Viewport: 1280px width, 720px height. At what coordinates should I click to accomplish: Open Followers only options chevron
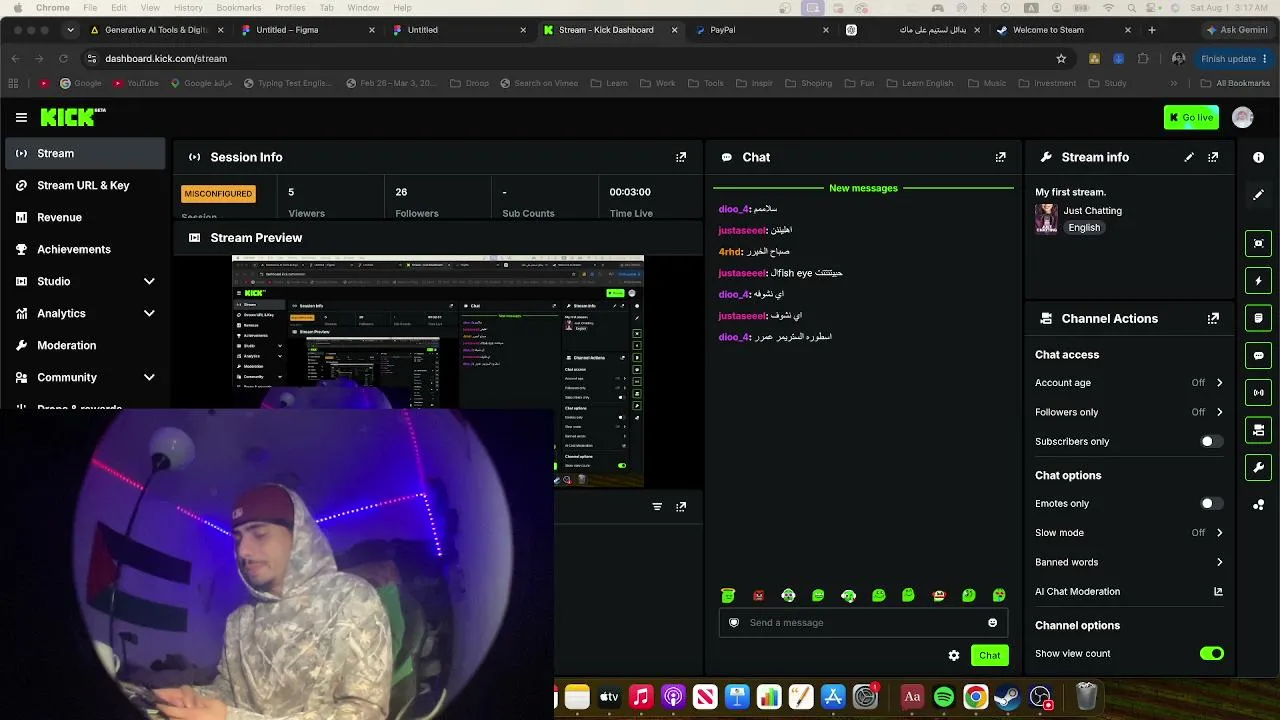1219,412
